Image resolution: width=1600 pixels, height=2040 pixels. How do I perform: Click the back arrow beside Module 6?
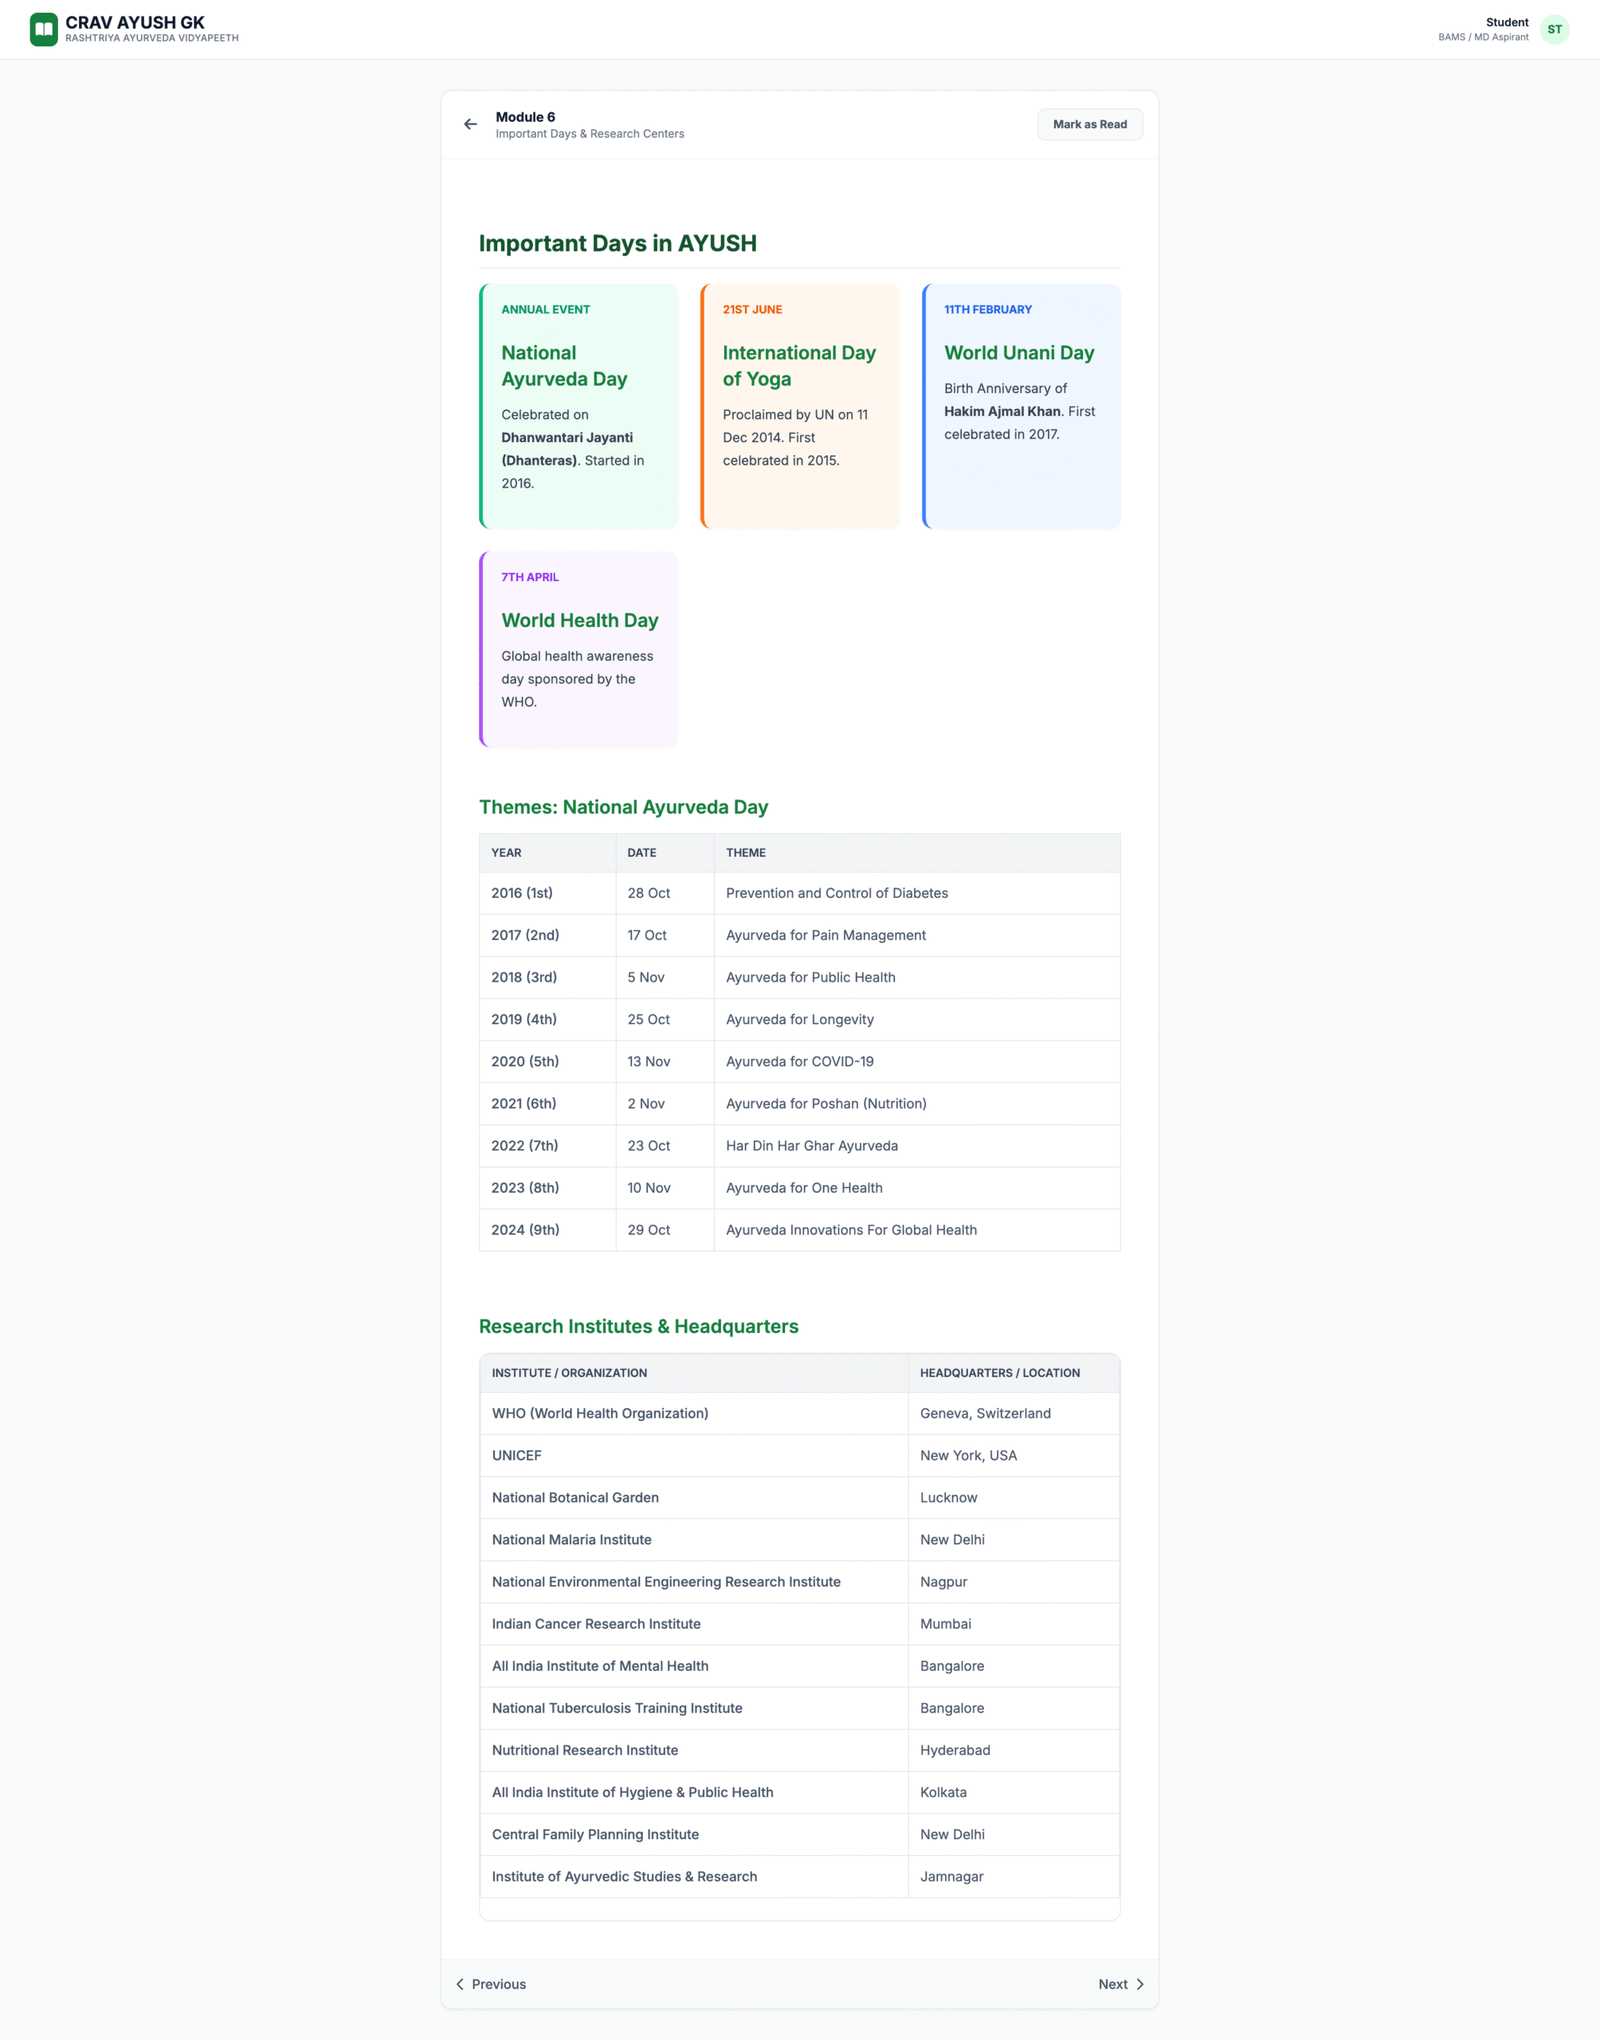click(470, 125)
